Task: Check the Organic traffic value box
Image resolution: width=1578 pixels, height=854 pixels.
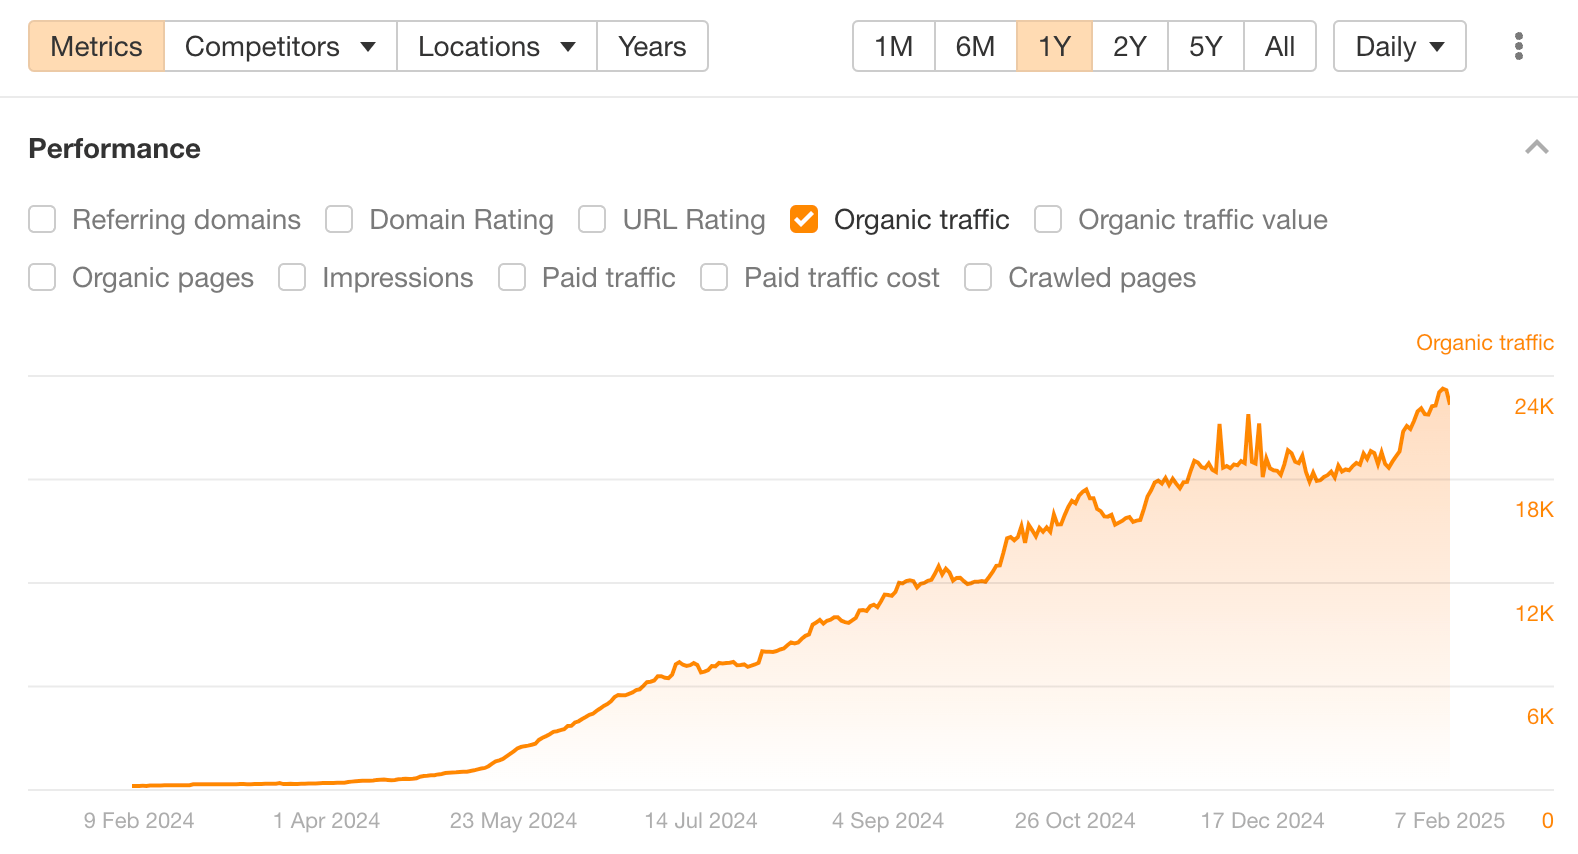Action: click(x=1048, y=219)
